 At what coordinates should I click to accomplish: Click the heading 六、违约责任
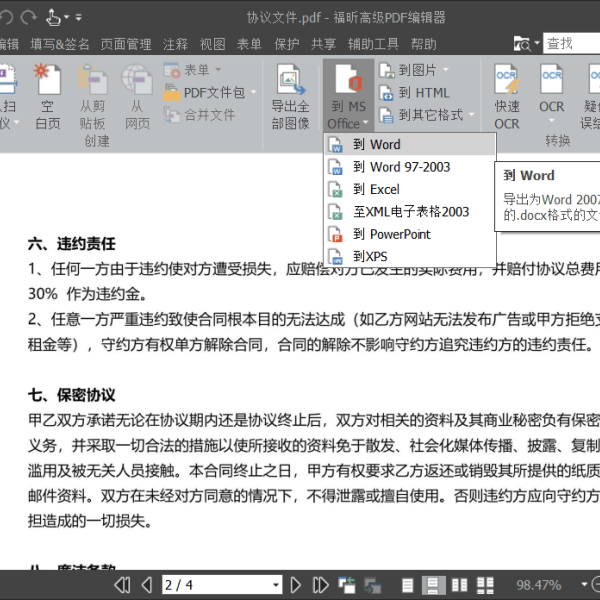pyautogui.click(x=72, y=244)
